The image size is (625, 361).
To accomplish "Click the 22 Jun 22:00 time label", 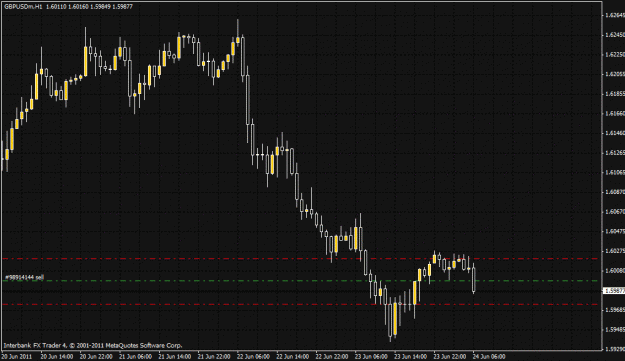I will click(x=332, y=356).
